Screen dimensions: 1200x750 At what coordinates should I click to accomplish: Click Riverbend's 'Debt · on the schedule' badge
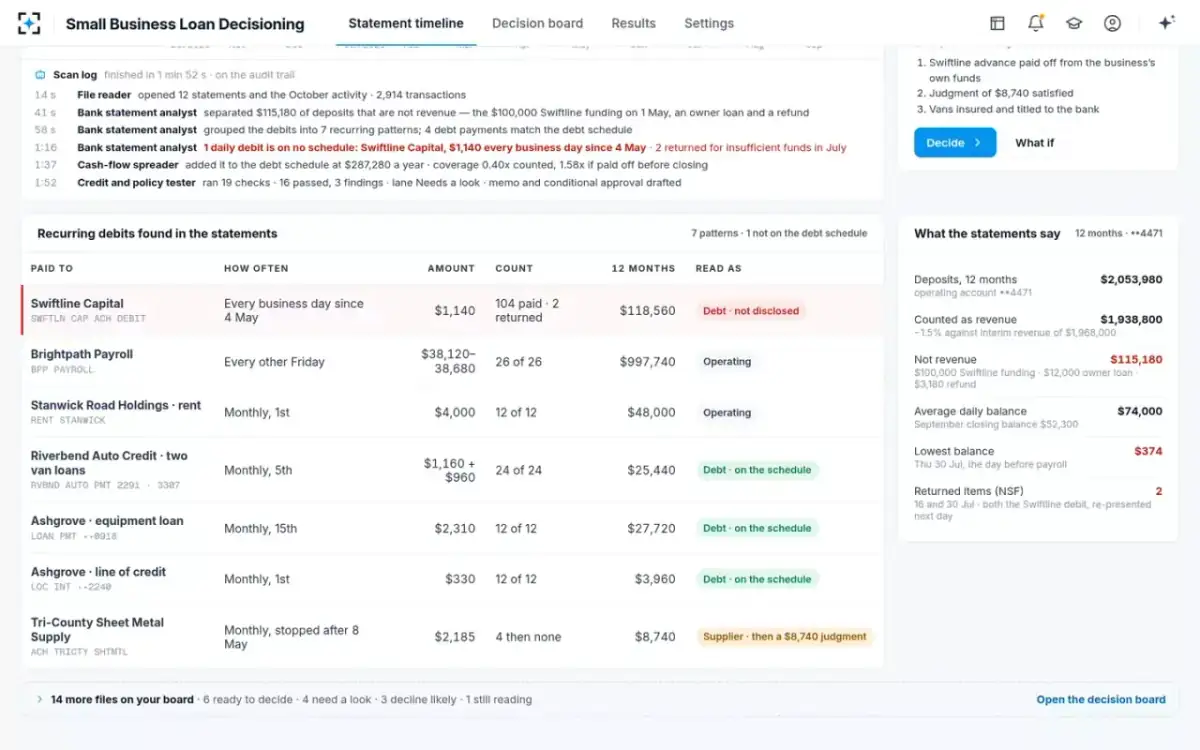[x=757, y=470]
